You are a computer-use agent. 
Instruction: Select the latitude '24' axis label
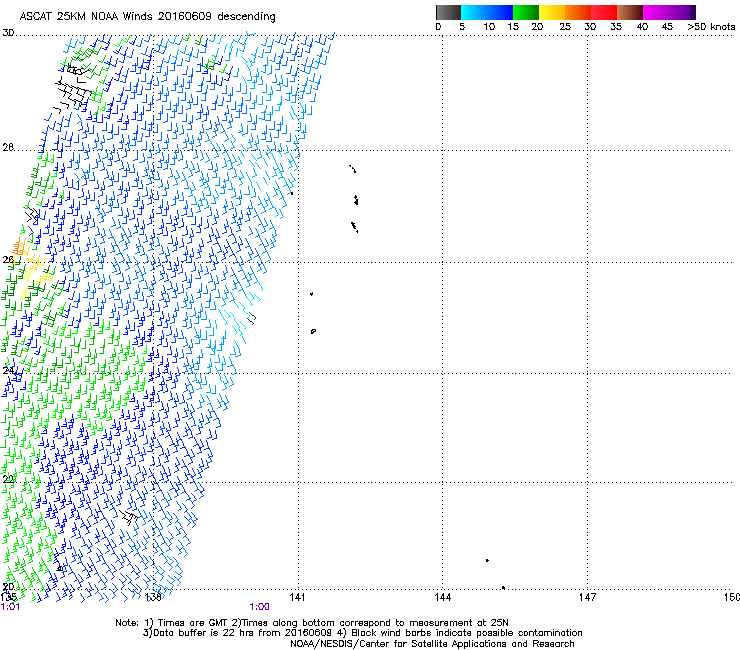pos(8,370)
